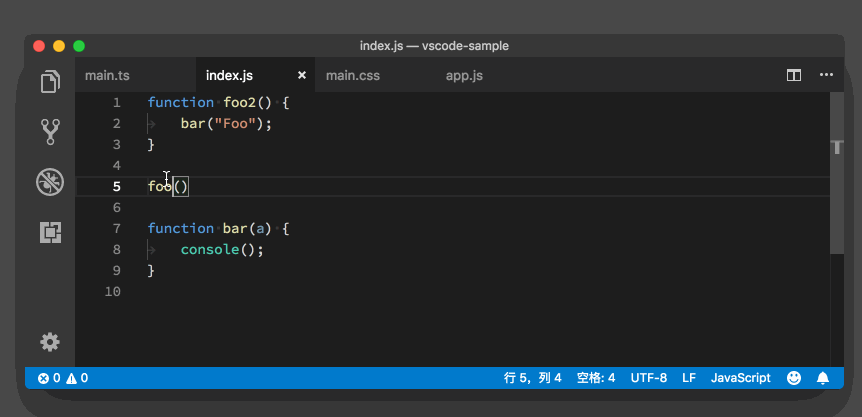Change the LF line ending

pos(689,378)
